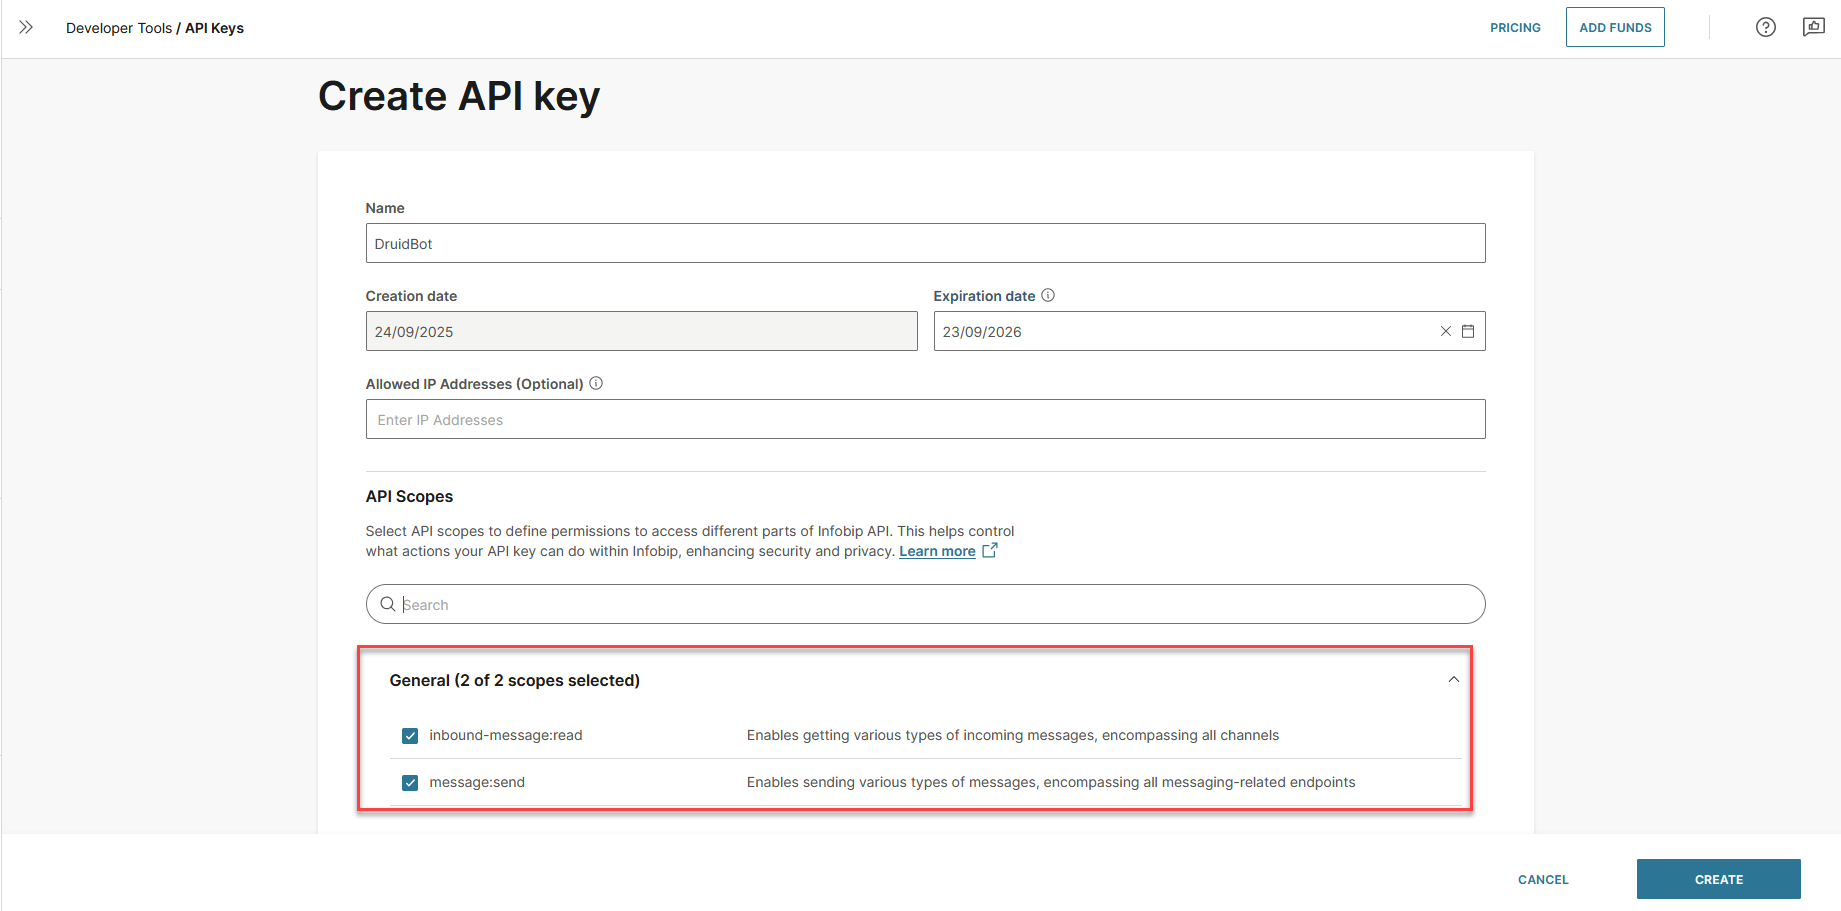Click the Allowed IP Addresses info icon
The width and height of the screenshot is (1841, 911).
(596, 383)
